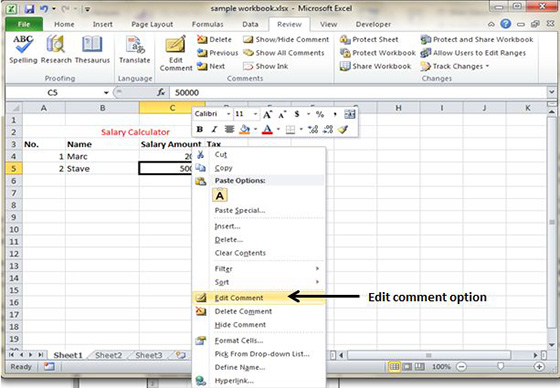
Task: Click the Translate icon
Action: (135, 45)
